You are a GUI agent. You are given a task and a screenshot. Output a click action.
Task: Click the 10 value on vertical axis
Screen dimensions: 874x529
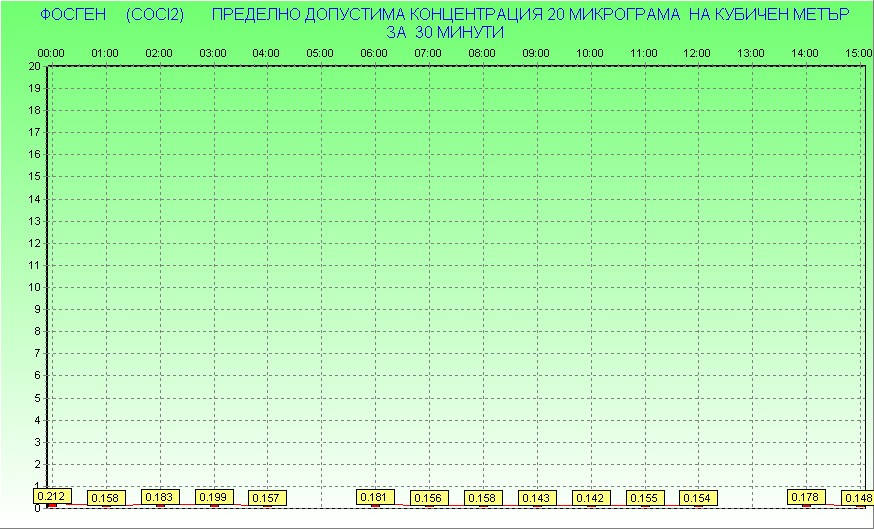click(x=35, y=287)
